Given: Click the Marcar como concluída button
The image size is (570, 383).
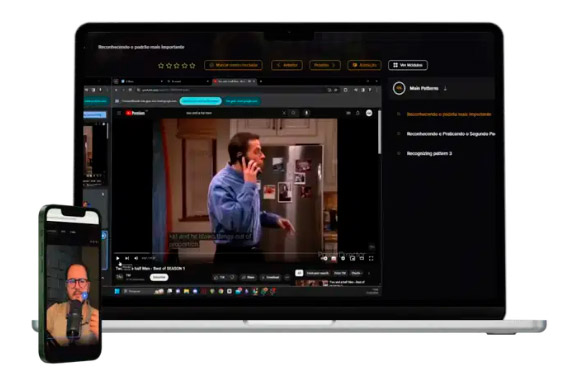Looking at the screenshot, I should click(x=233, y=65).
